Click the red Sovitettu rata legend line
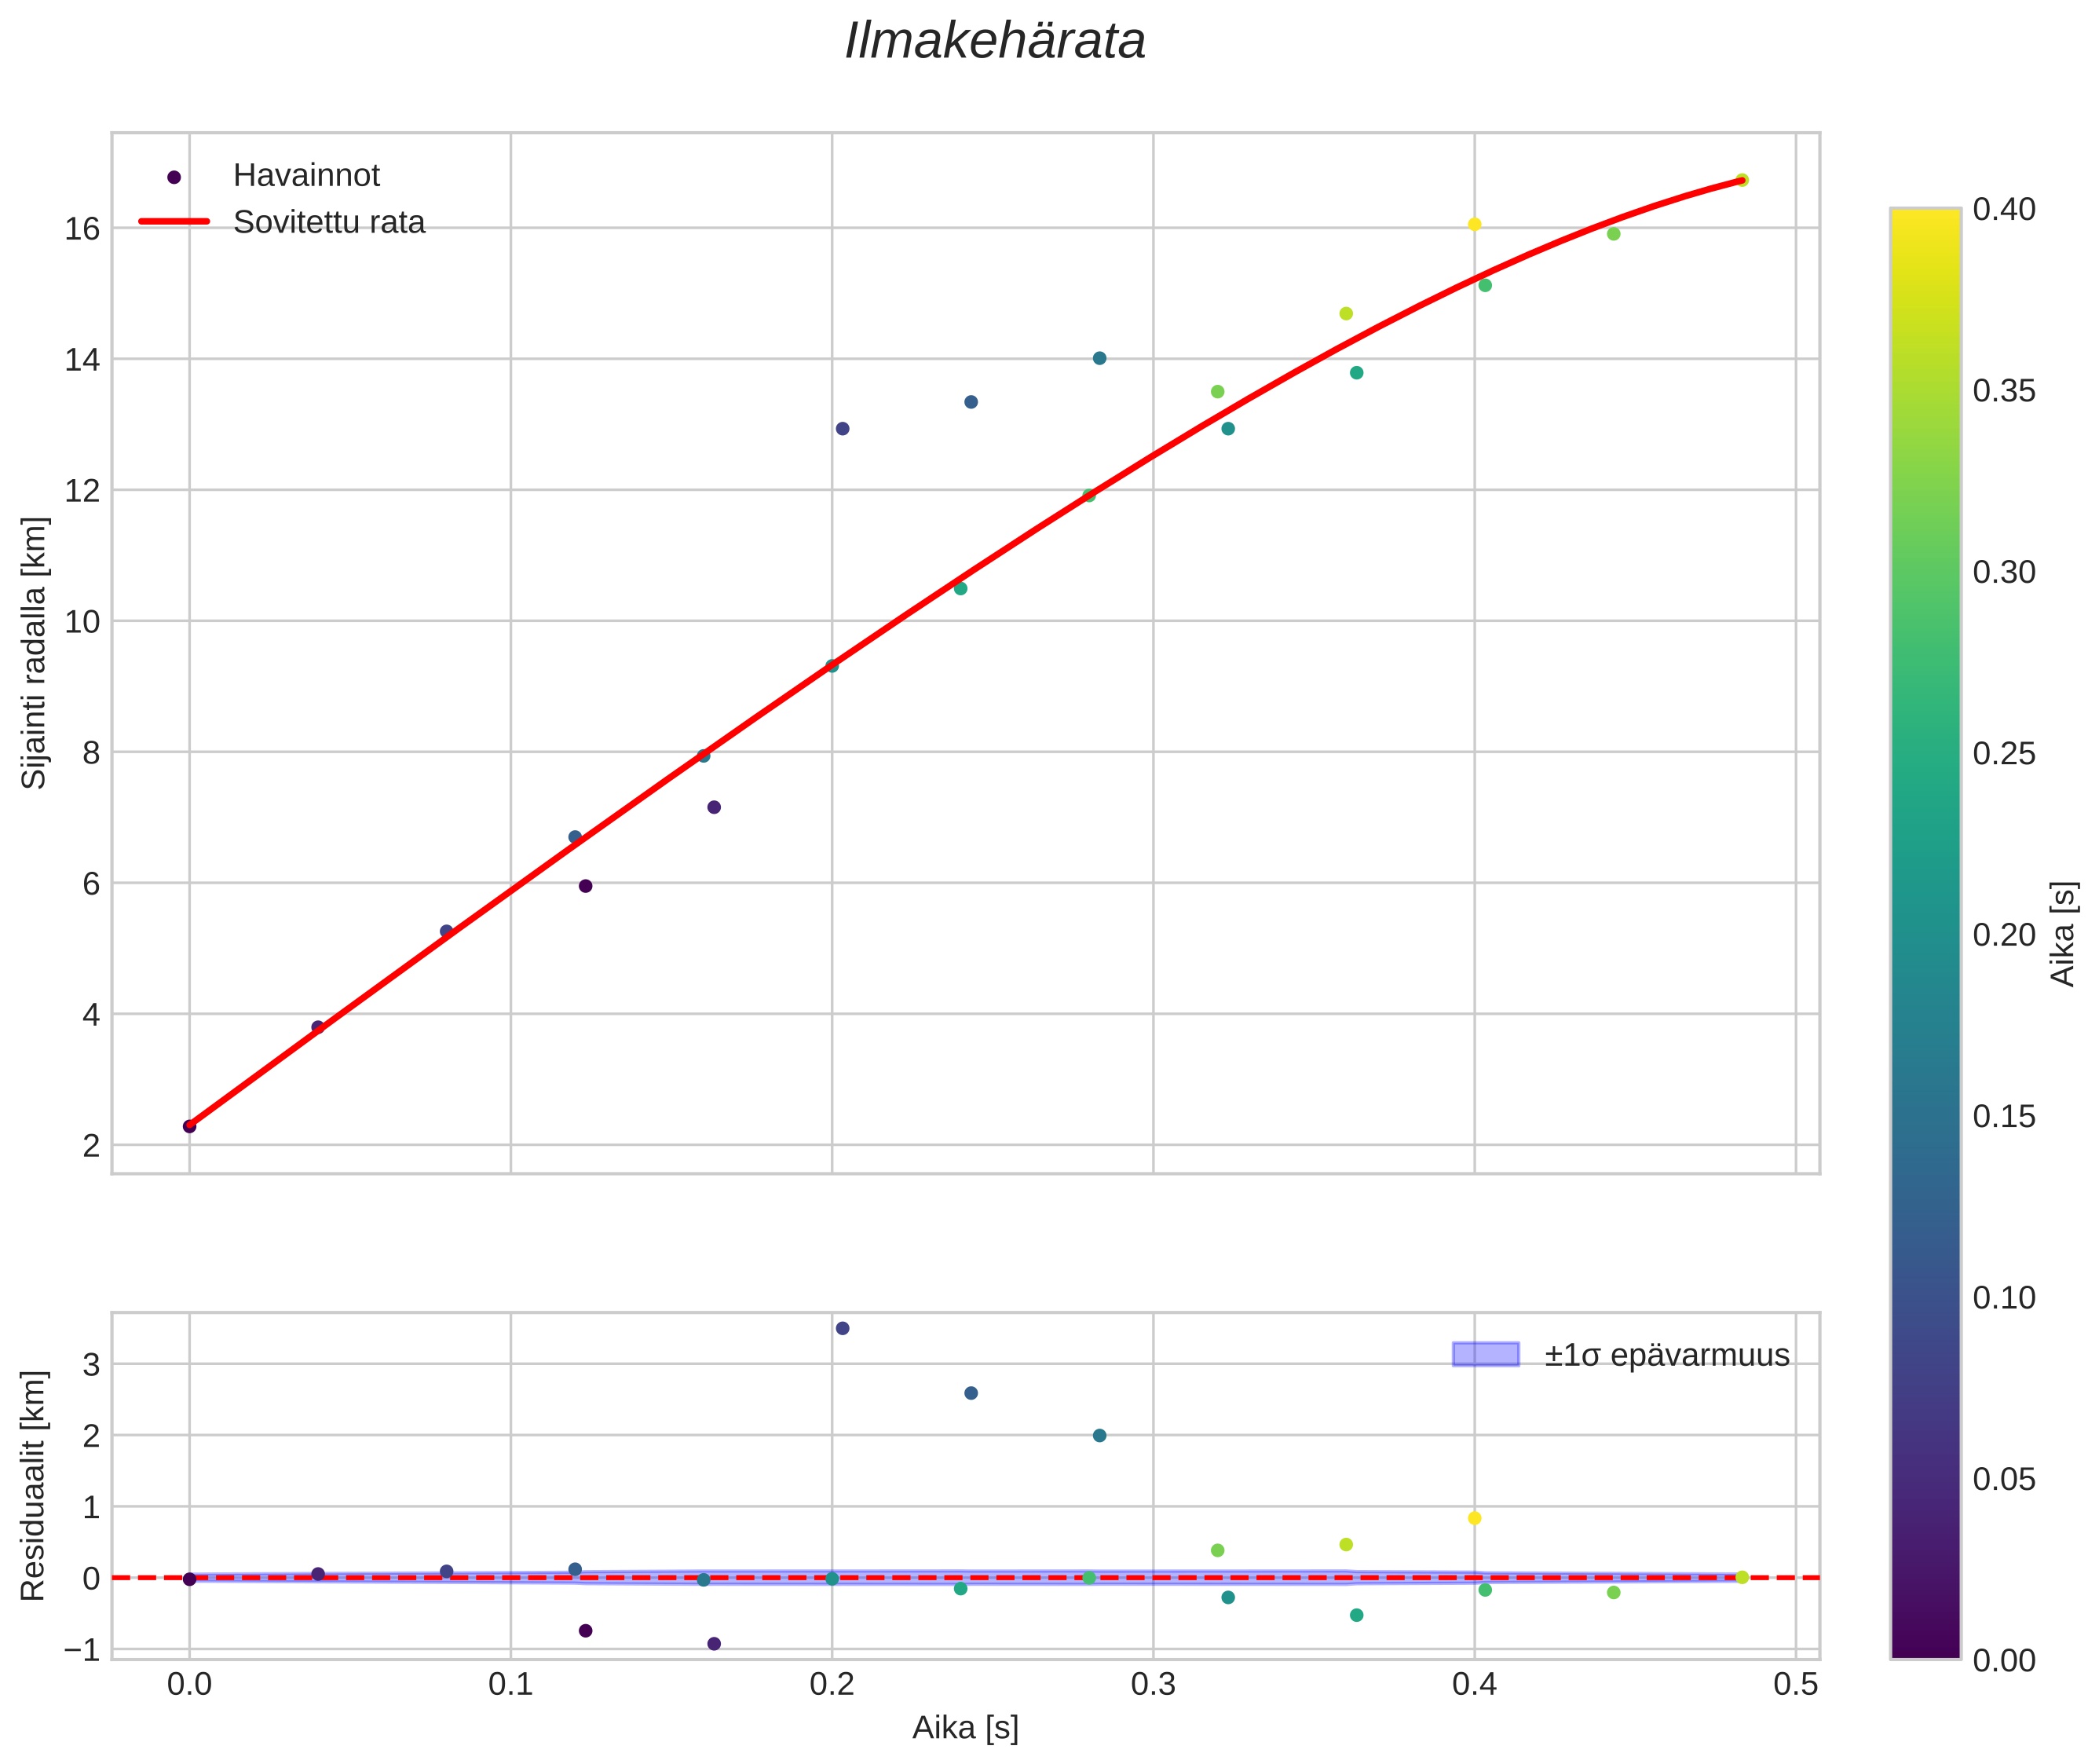 174,222
